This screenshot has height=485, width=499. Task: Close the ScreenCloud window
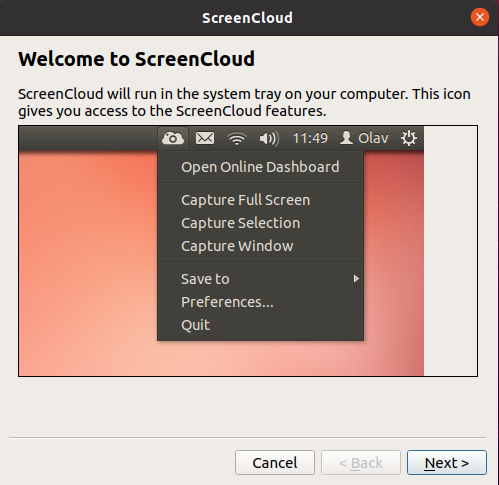pyautogui.click(x=480, y=17)
